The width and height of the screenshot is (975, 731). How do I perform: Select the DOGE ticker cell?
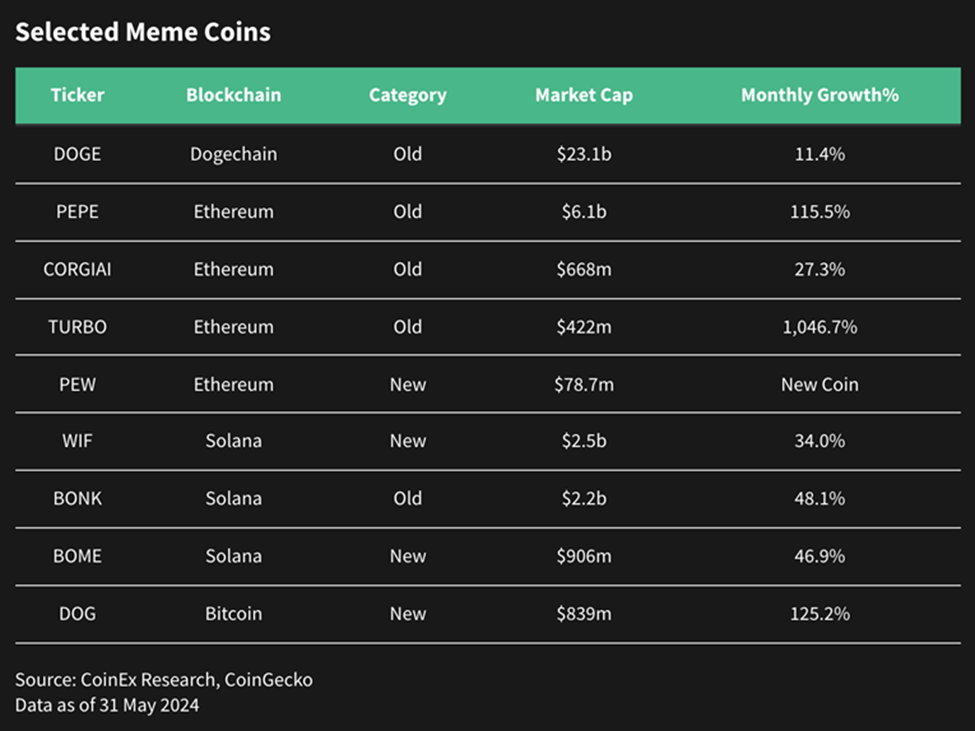coord(77,154)
